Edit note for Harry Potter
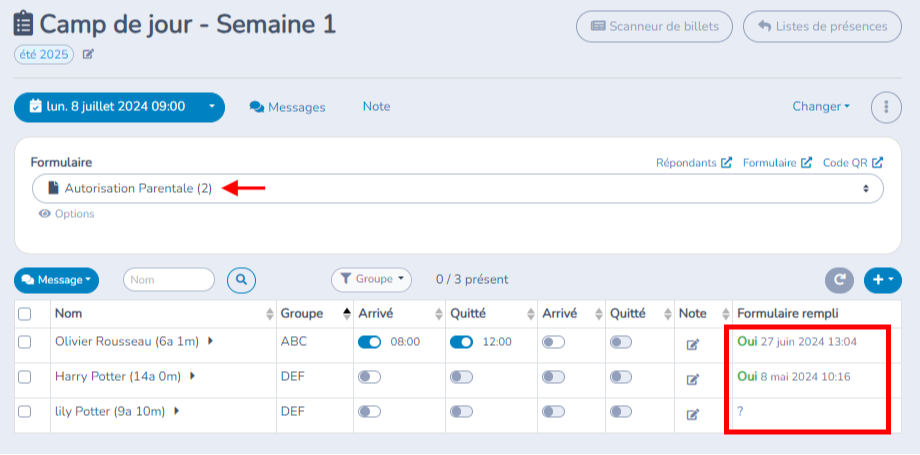Image resolution: width=920 pixels, height=455 pixels. click(692, 380)
